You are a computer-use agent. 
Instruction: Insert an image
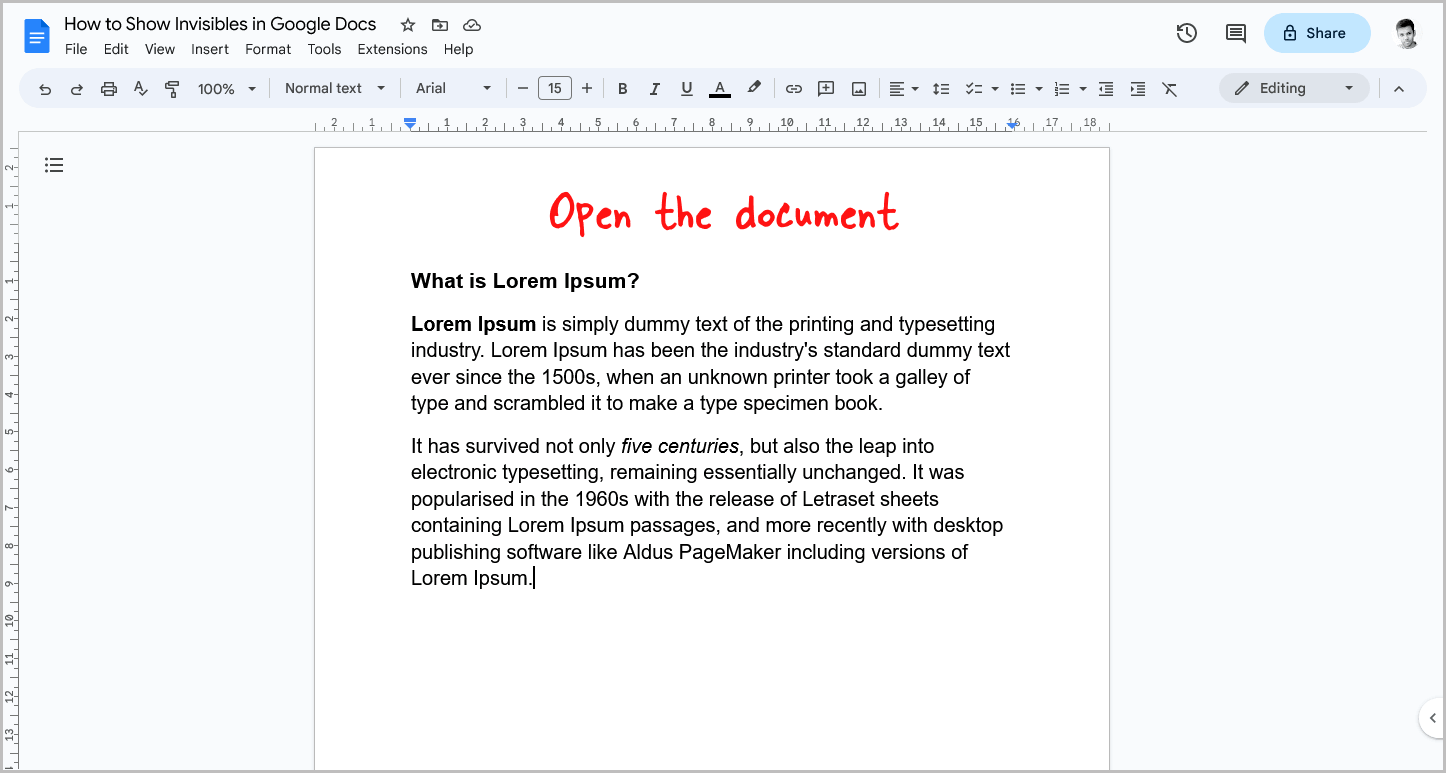point(858,88)
